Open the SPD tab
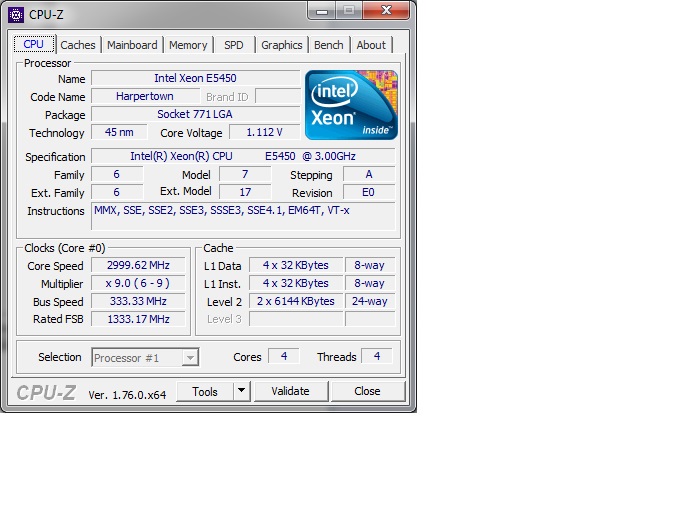This screenshot has width=691, height=518. coord(234,45)
